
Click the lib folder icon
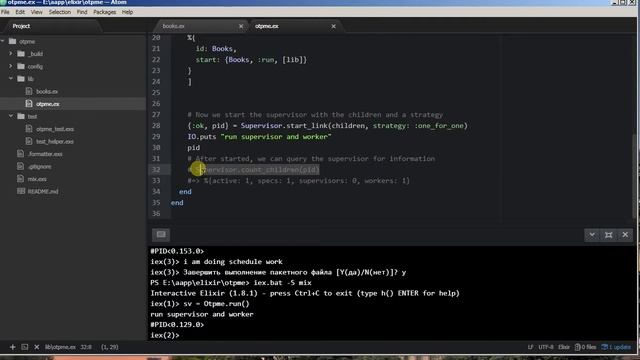[21, 78]
